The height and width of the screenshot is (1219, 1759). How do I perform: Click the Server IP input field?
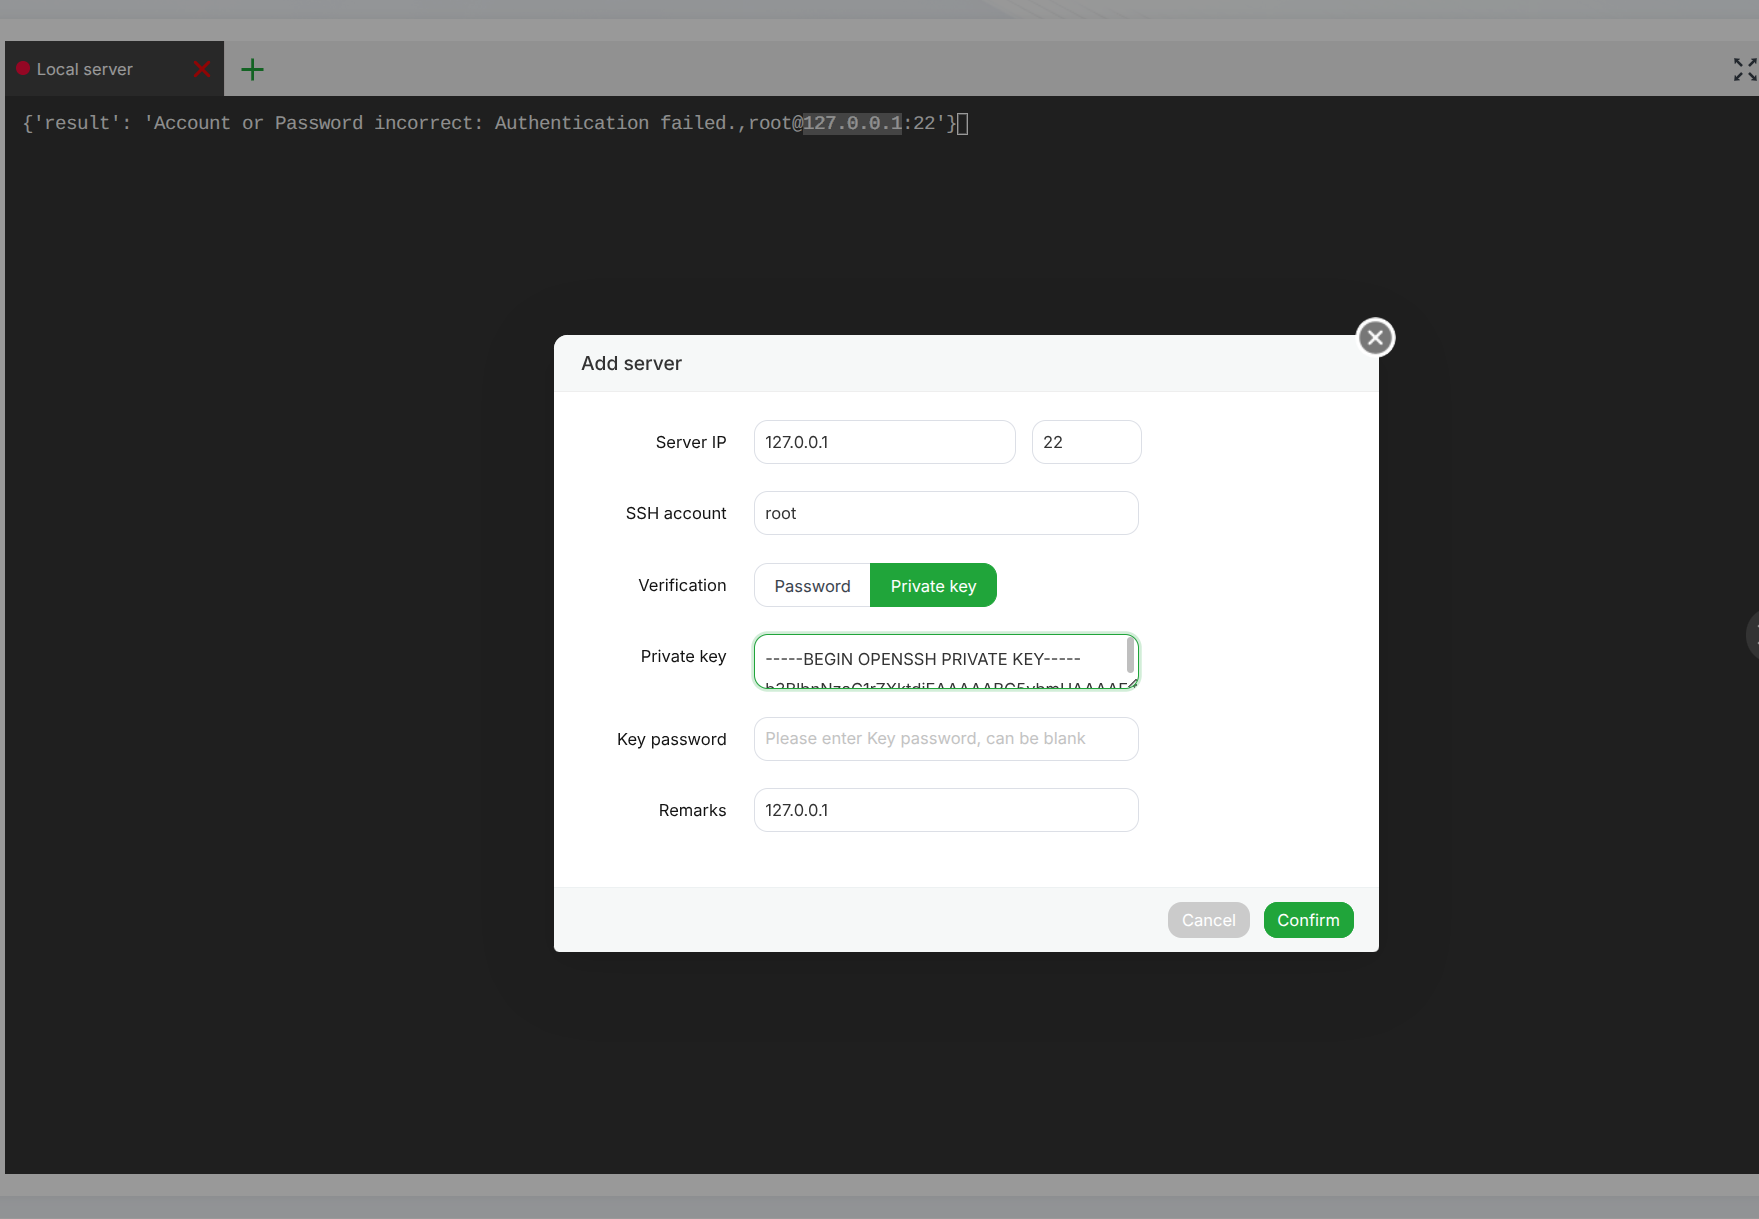tap(884, 442)
